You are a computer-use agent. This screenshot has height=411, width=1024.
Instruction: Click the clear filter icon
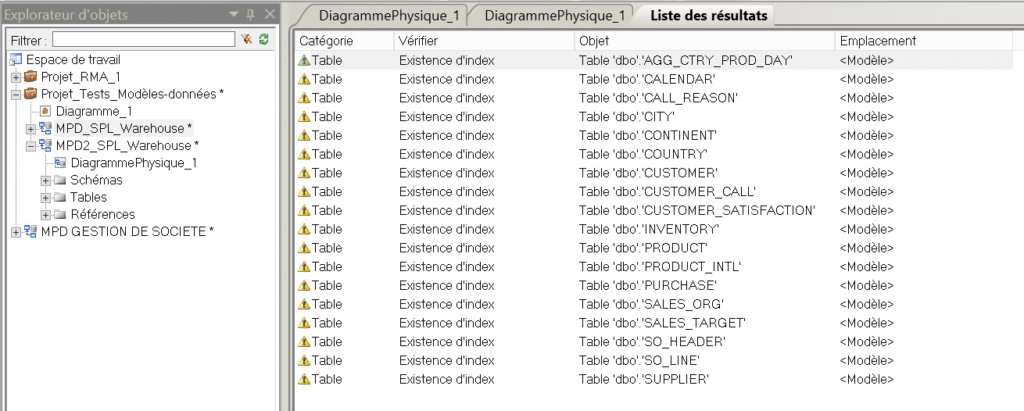point(246,40)
